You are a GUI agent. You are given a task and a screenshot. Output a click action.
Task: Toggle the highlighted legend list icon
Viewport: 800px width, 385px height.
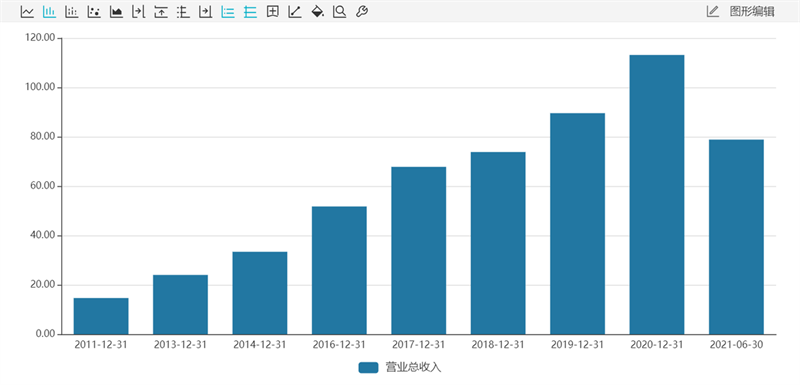228,11
